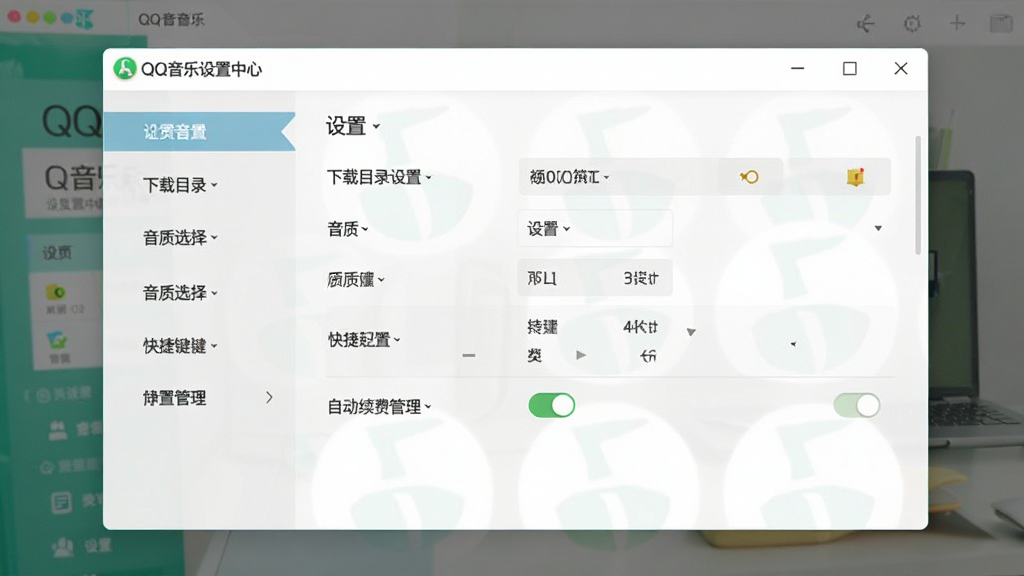This screenshot has height=576, width=1024.
Task: Click the red close light of background window
Action: point(14,17)
